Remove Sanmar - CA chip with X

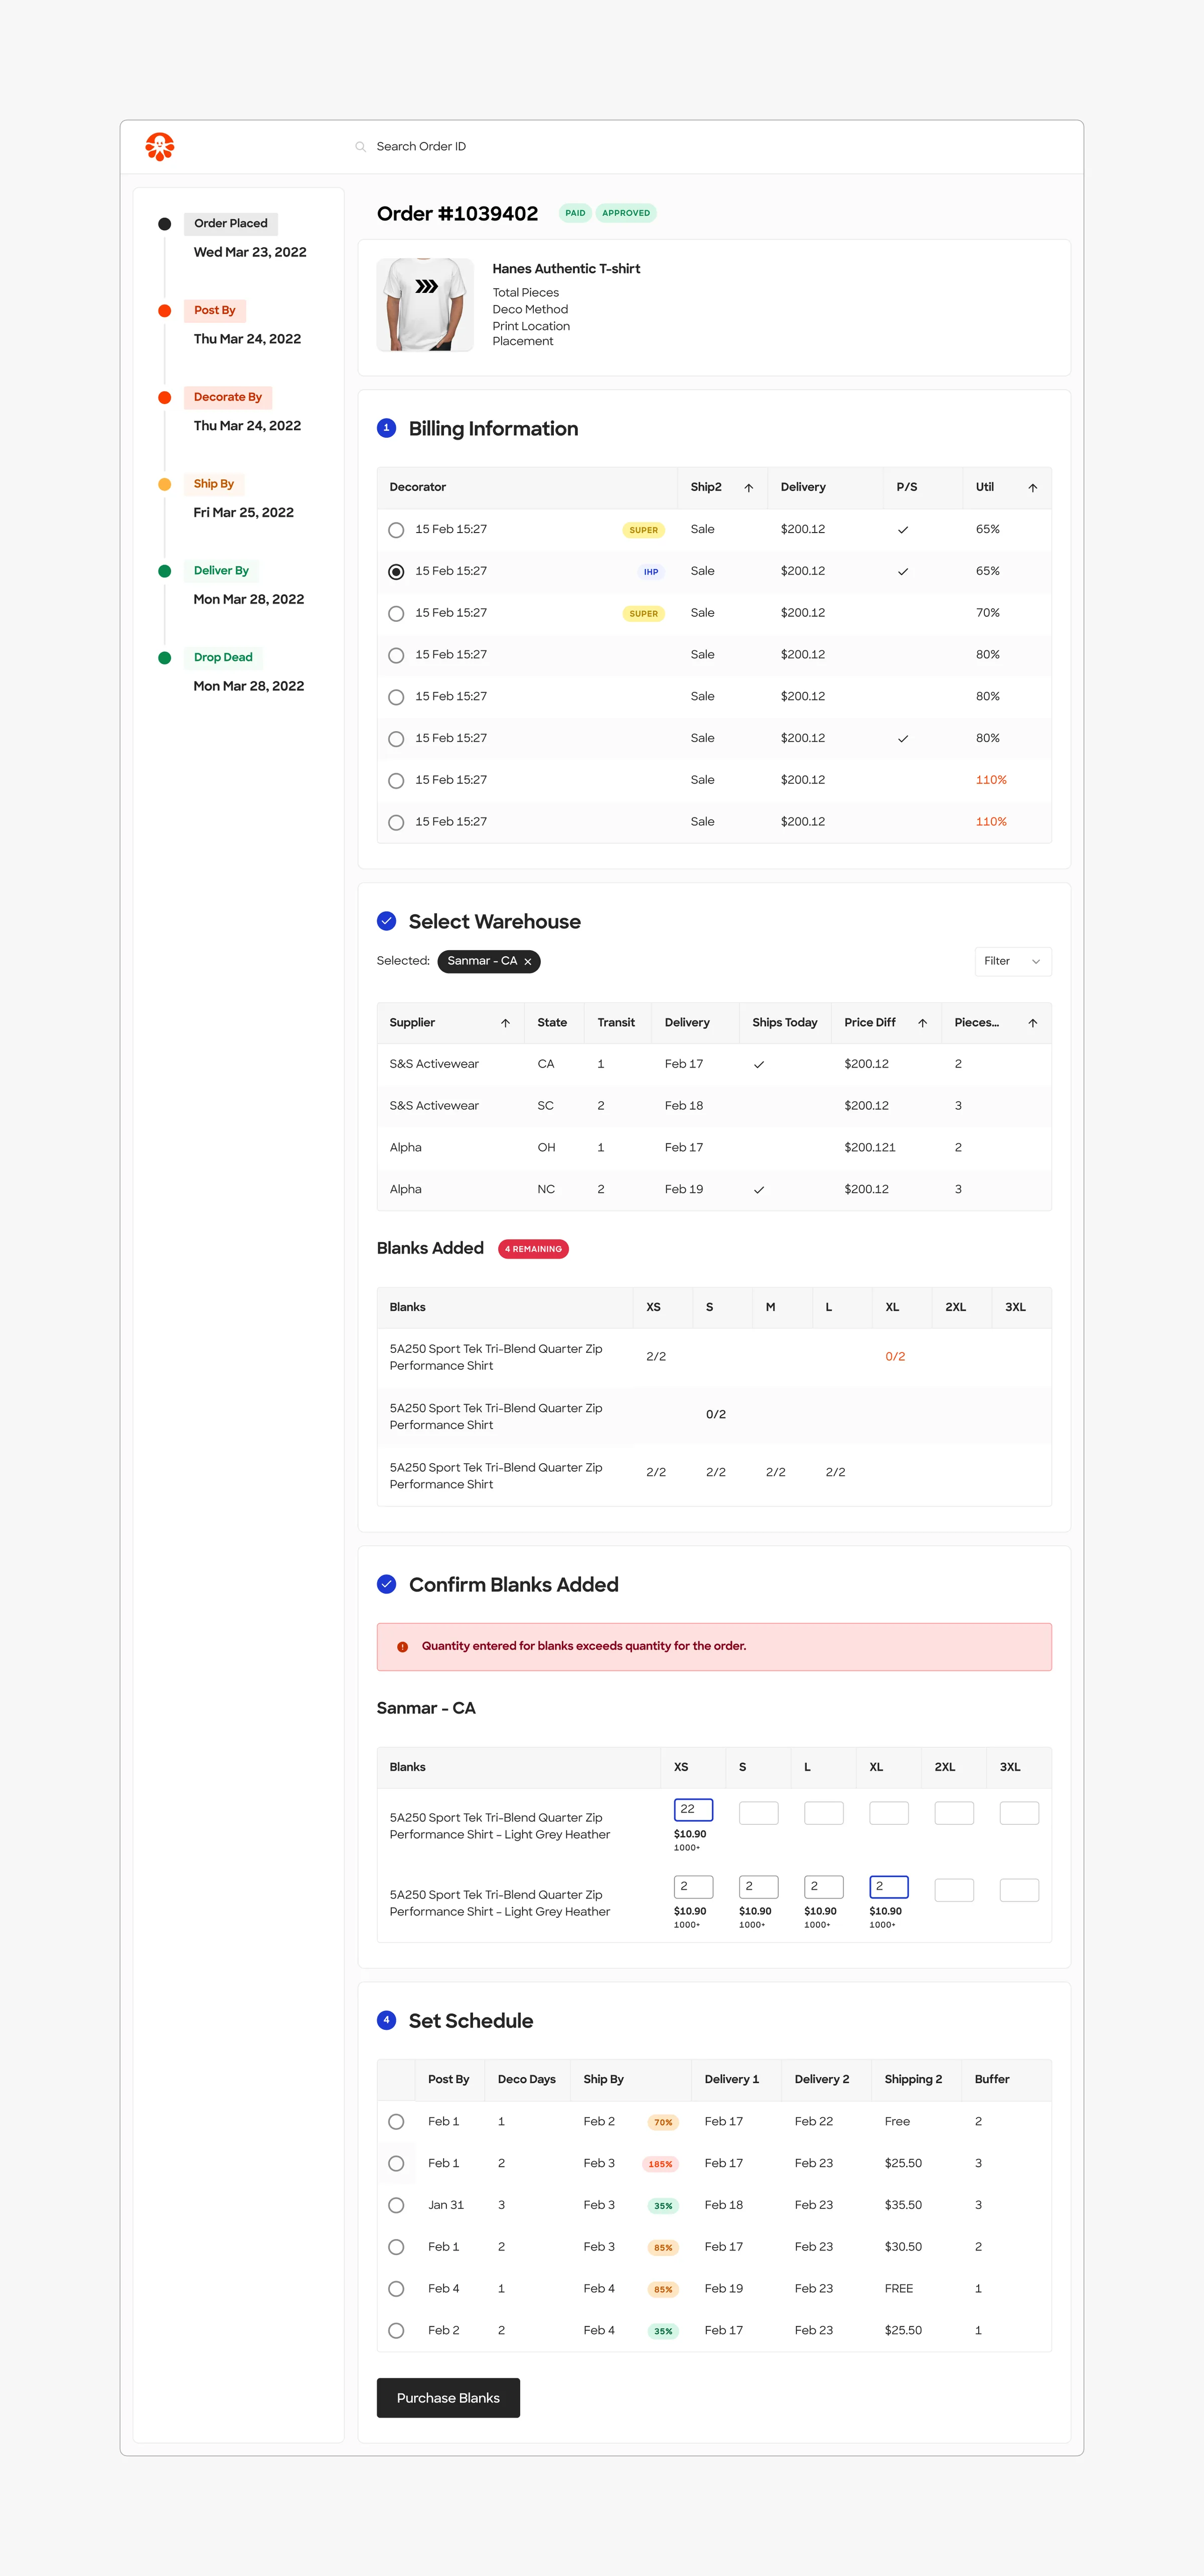click(x=528, y=962)
